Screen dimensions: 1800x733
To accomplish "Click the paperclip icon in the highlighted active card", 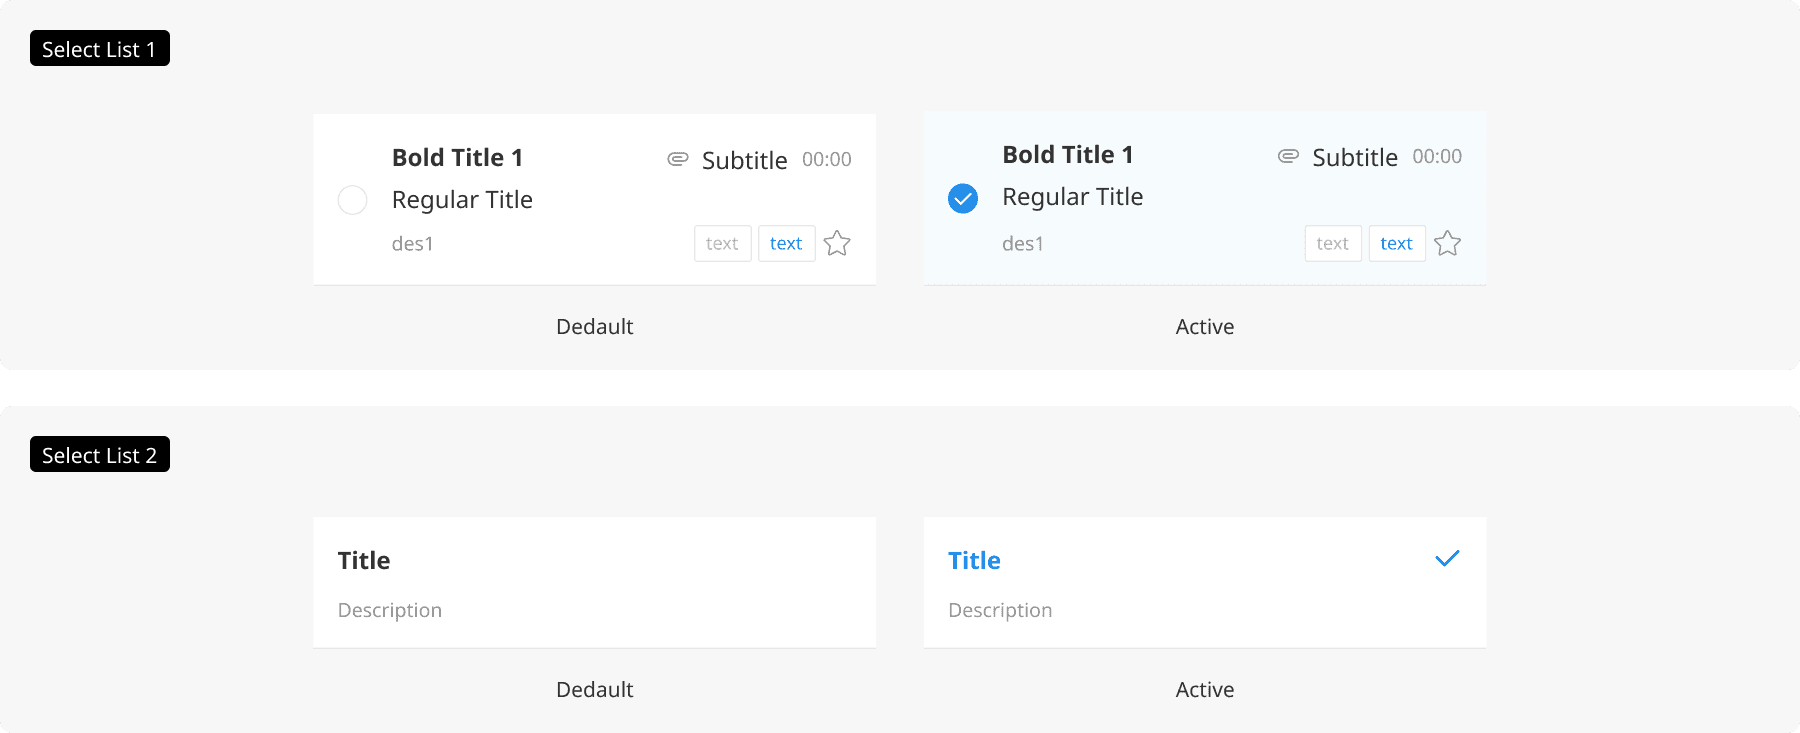I will [1288, 156].
